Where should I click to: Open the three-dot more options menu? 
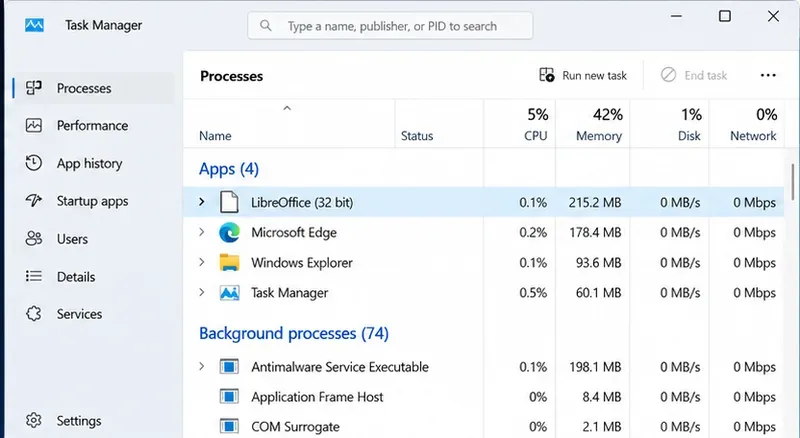(768, 76)
